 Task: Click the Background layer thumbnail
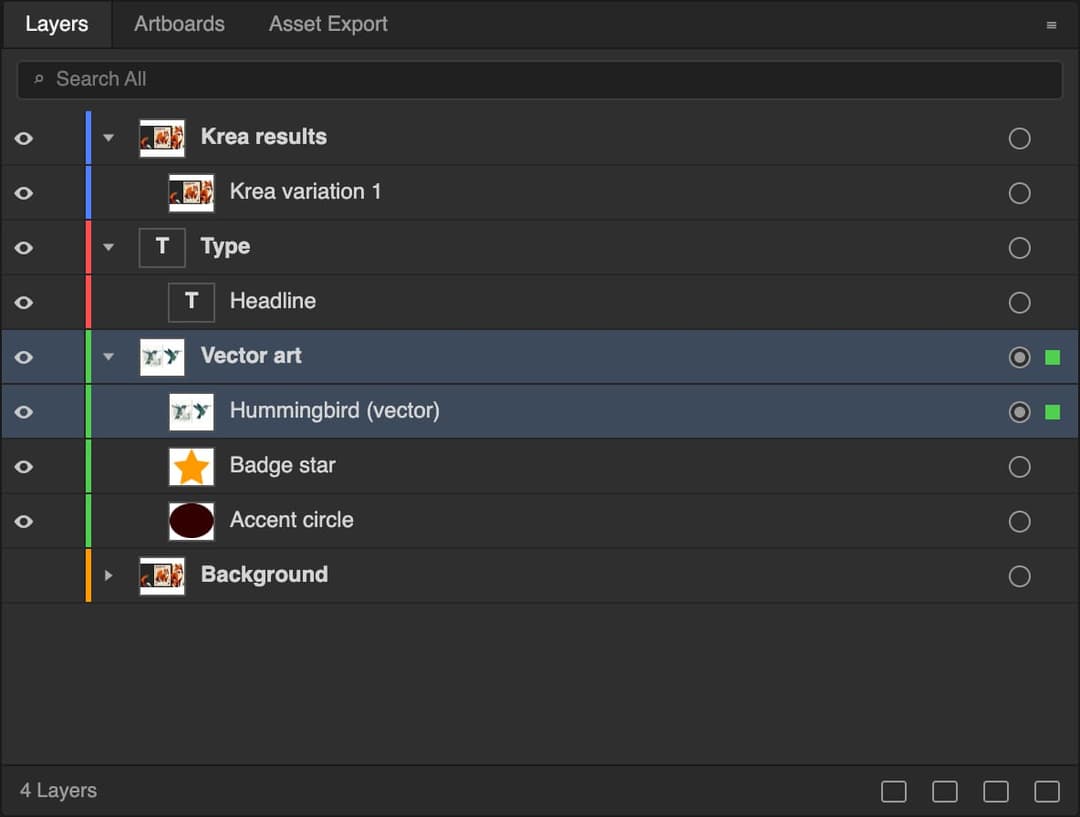coord(162,576)
